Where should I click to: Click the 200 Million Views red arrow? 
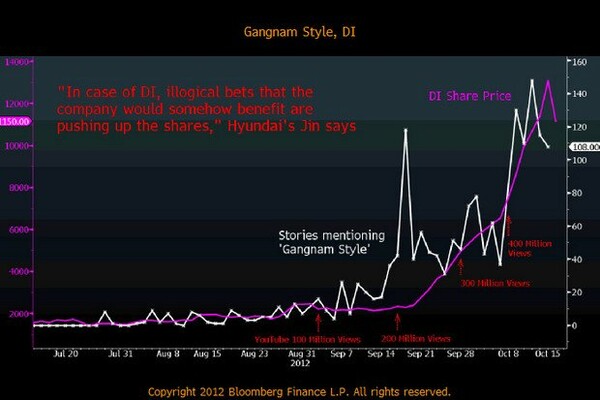coord(398,322)
